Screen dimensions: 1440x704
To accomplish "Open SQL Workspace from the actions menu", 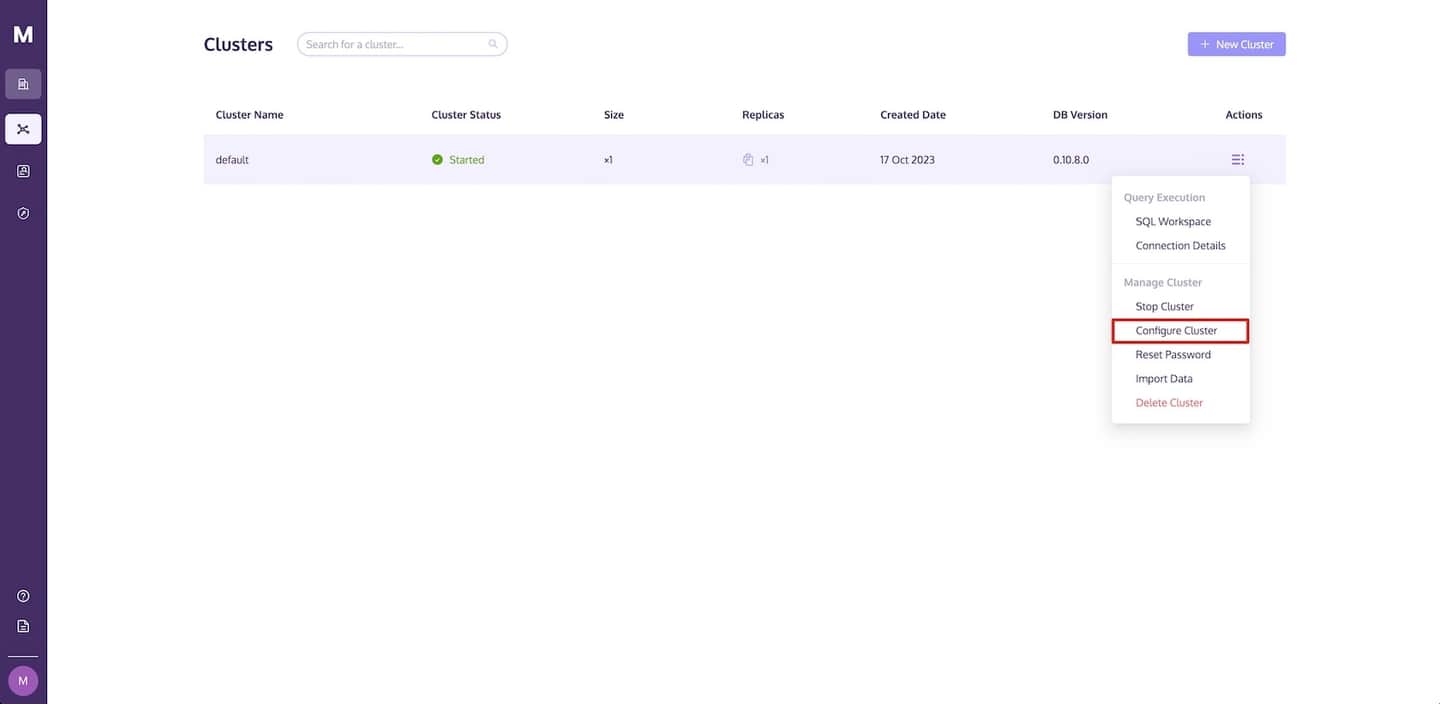I will (1173, 222).
